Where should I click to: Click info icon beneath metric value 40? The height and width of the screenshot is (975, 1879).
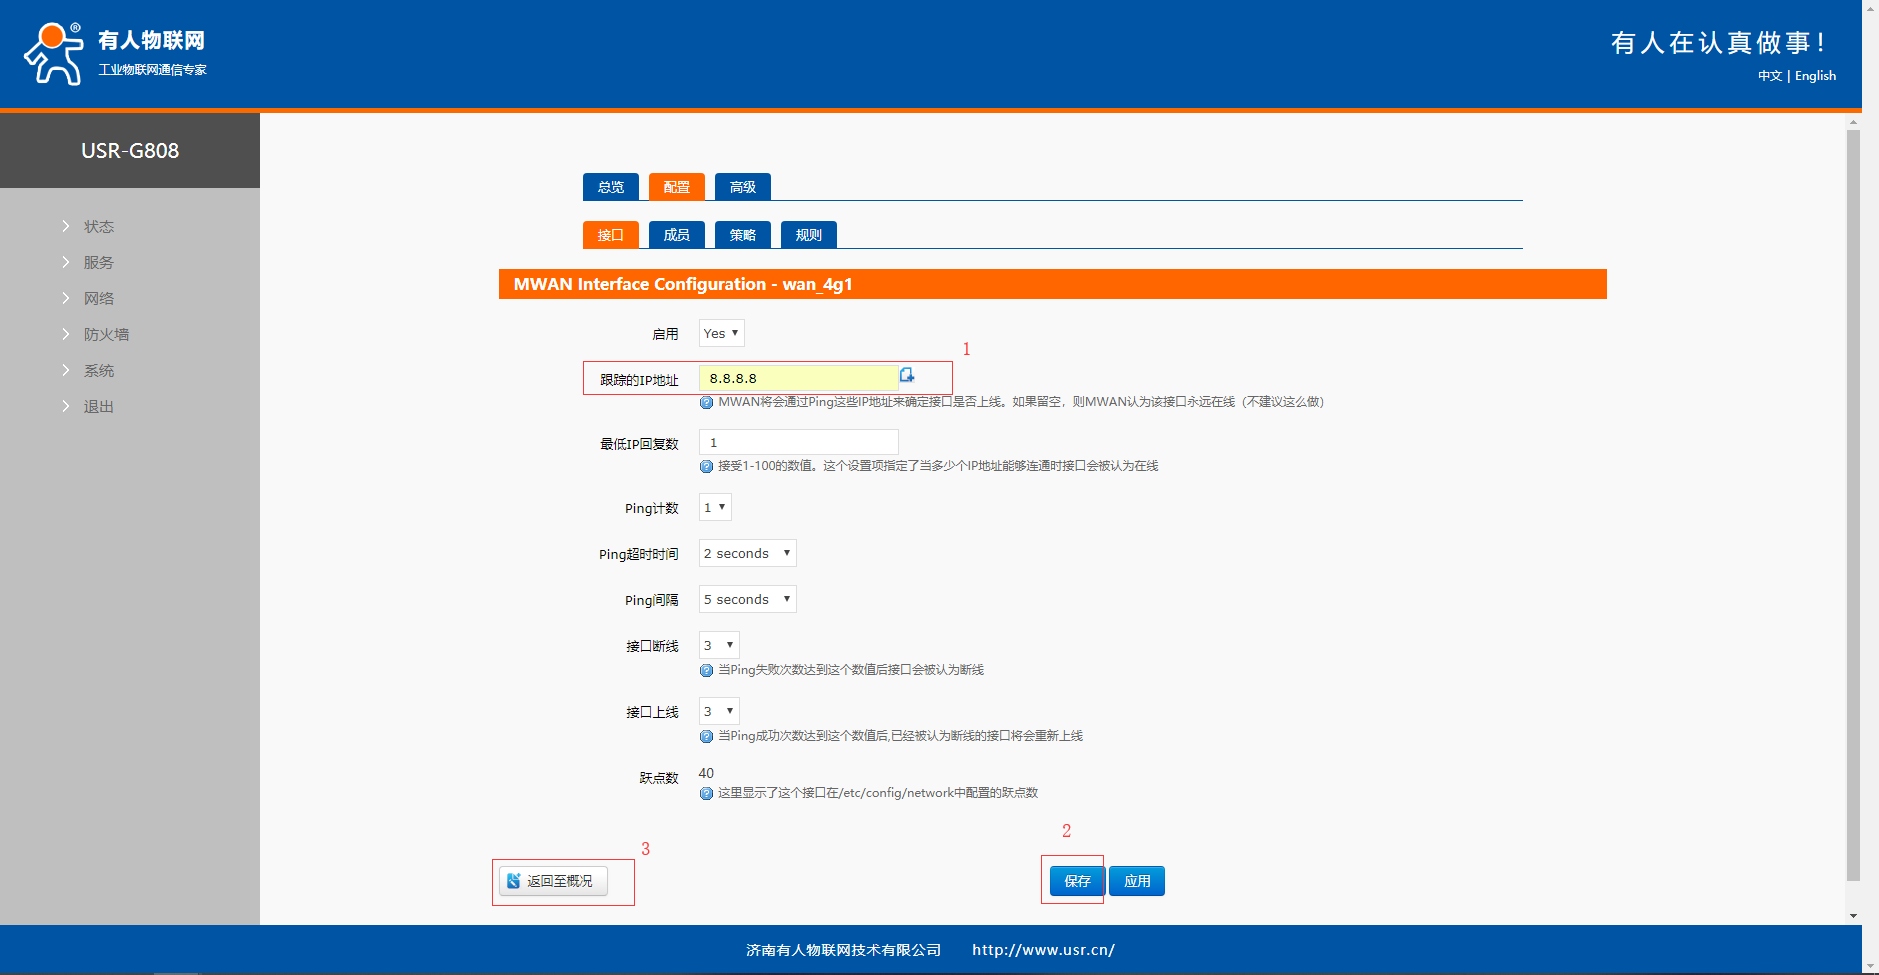click(x=706, y=793)
